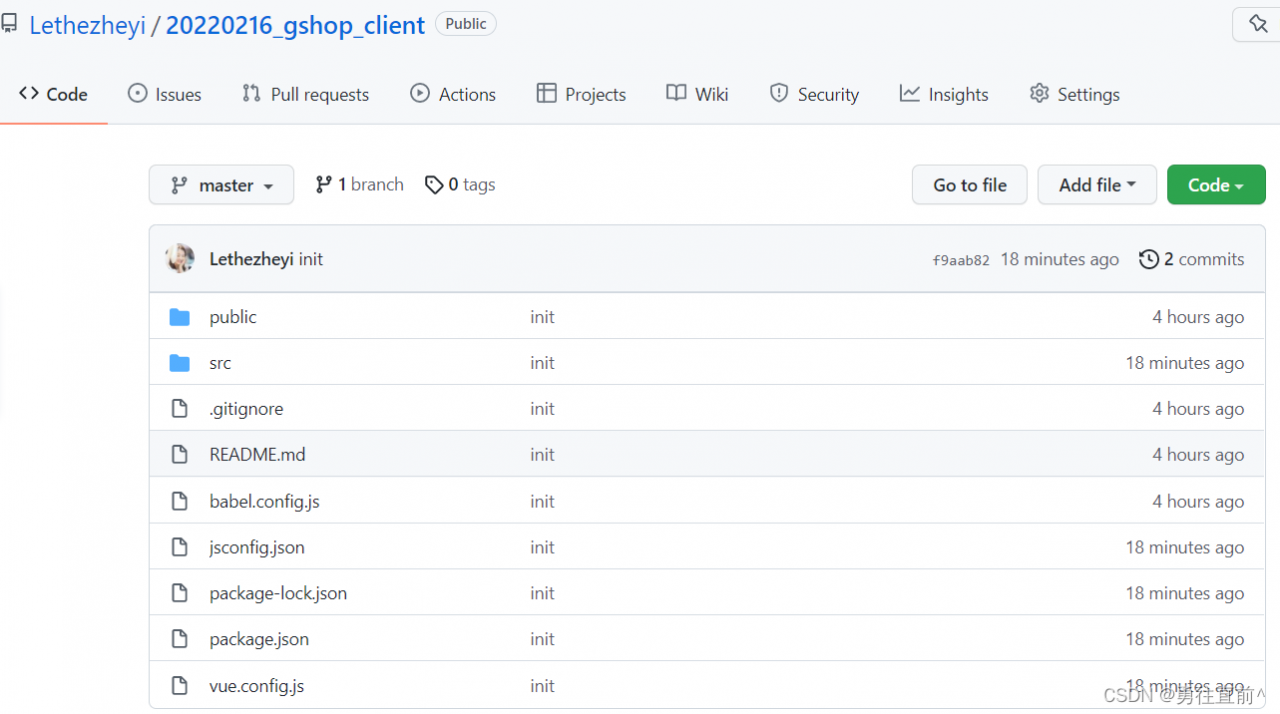Click the pin icon button at top right
This screenshot has width=1280, height=714.
click(1257, 24)
